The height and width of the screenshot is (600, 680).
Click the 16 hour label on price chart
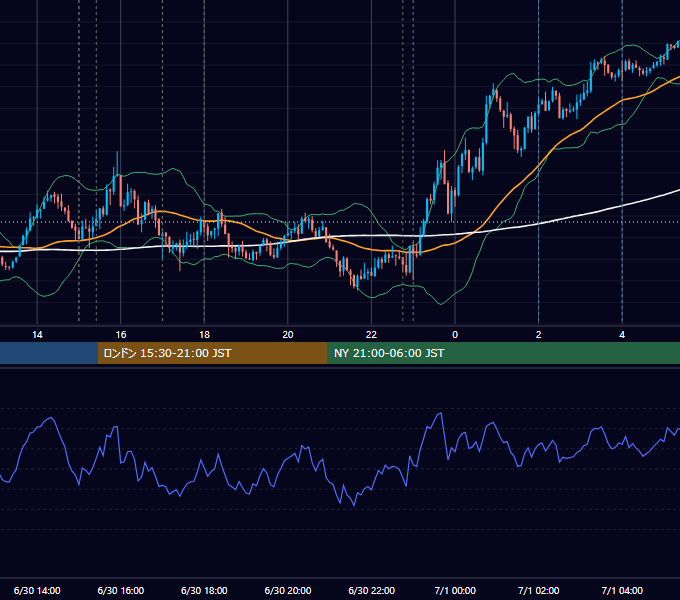(121, 335)
